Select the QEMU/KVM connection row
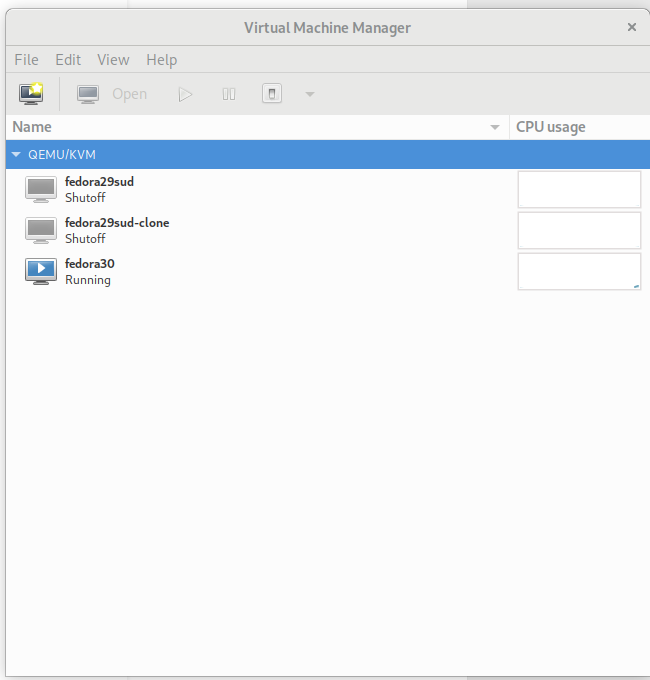 coord(328,154)
